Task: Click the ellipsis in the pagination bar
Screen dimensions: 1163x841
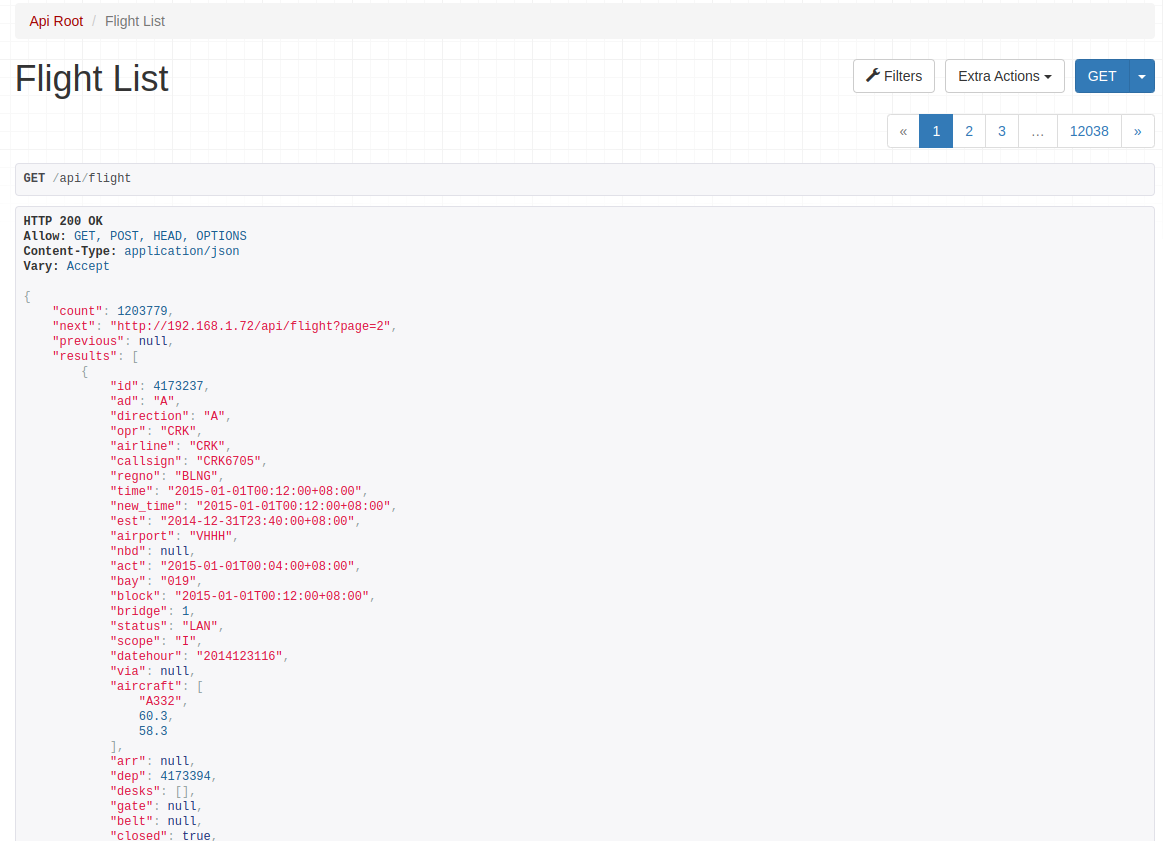Action: (1037, 131)
